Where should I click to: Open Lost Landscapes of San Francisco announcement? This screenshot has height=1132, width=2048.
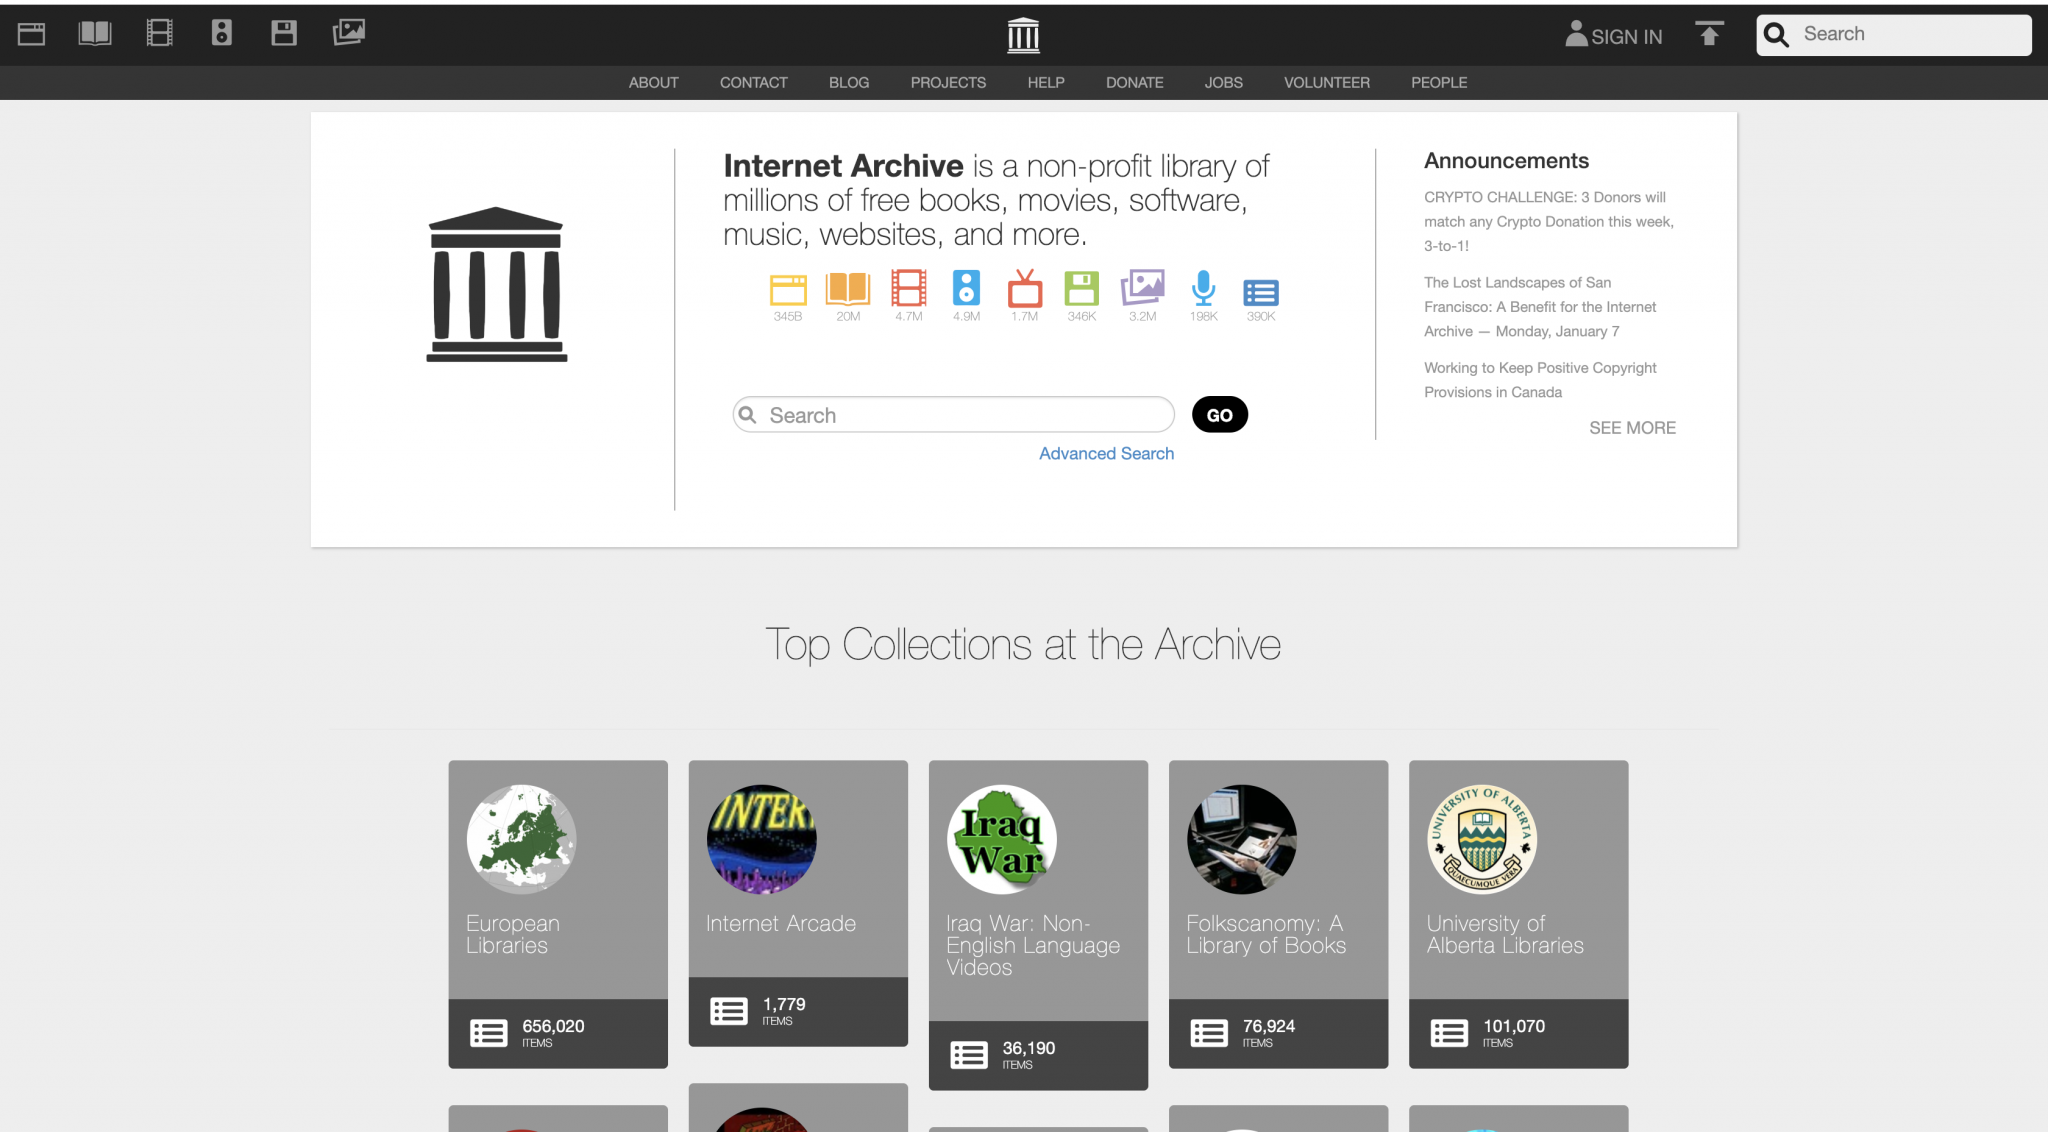coord(1540,307)
